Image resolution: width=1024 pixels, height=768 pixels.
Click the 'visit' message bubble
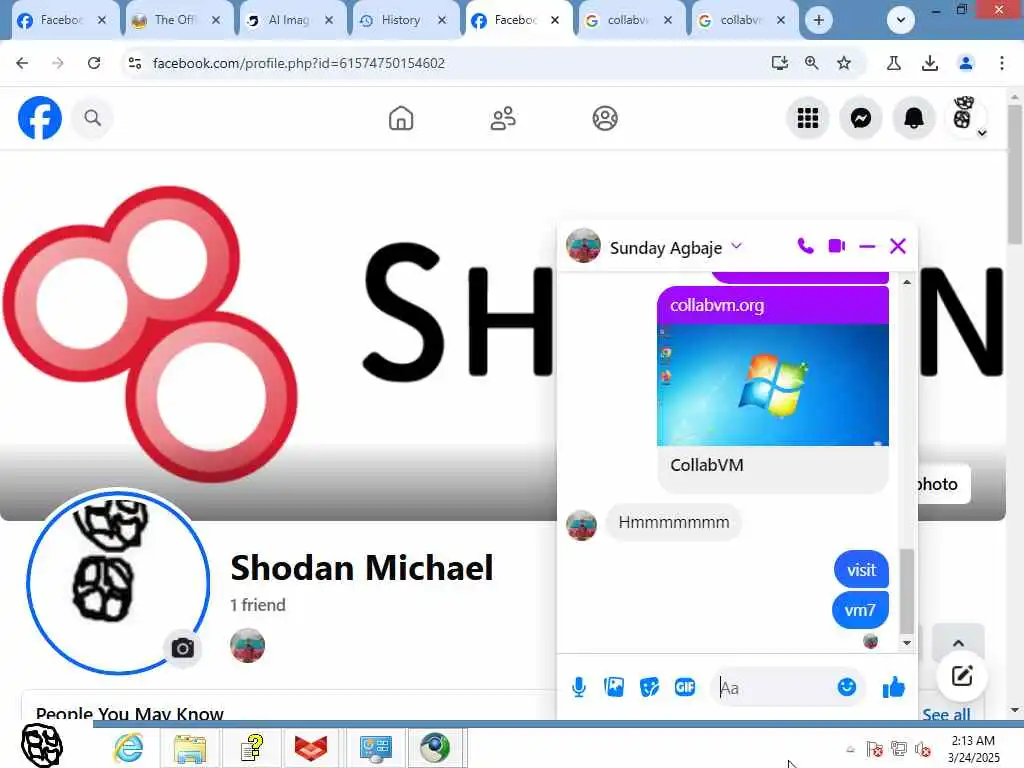click(861, 570)
